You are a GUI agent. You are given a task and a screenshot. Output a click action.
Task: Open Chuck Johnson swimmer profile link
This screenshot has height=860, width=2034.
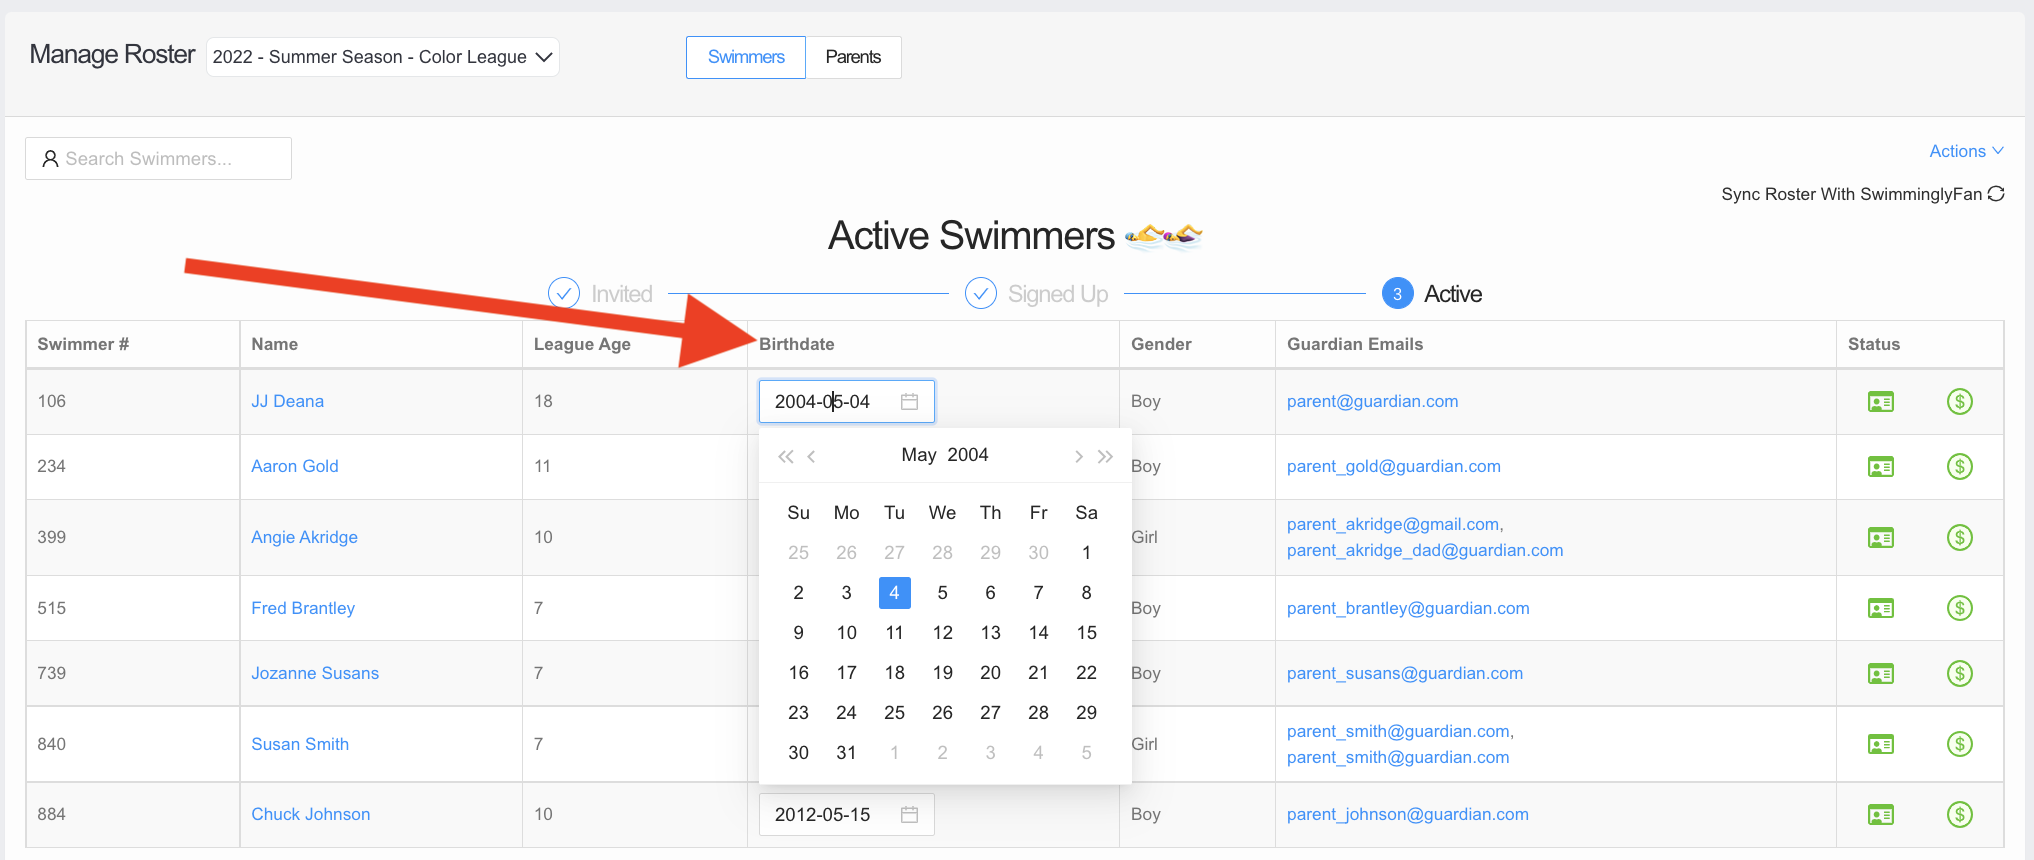point(311,814)
